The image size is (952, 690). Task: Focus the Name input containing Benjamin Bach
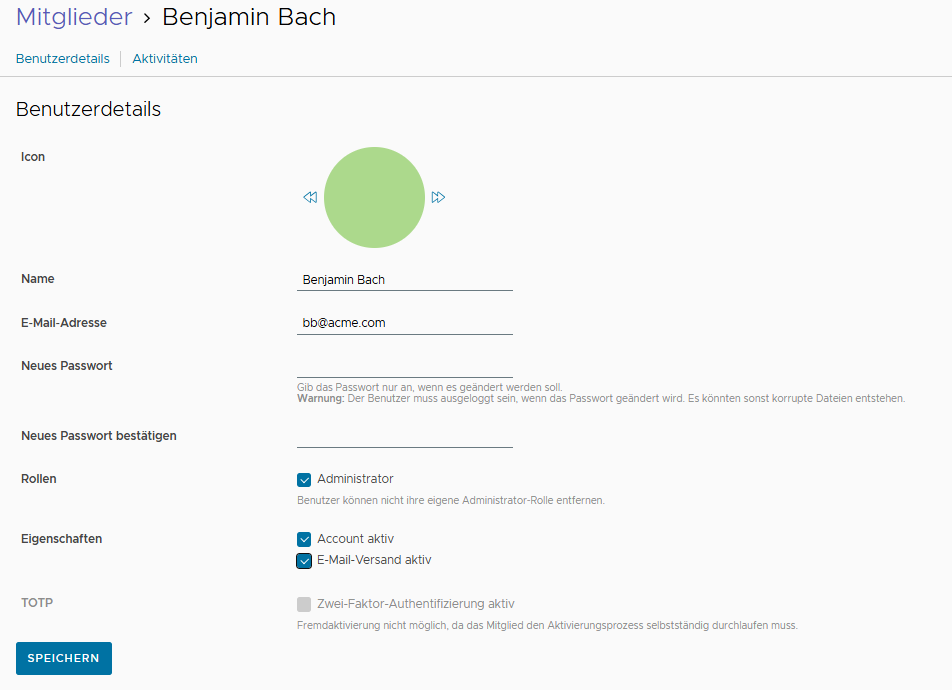405,280
